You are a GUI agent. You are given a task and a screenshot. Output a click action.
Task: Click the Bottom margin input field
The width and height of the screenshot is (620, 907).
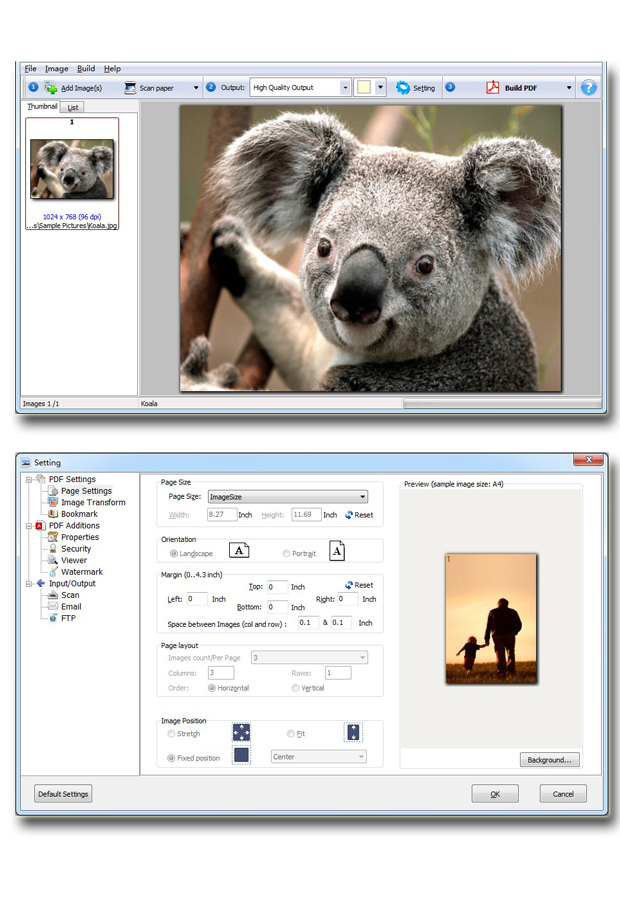[278, 607]
